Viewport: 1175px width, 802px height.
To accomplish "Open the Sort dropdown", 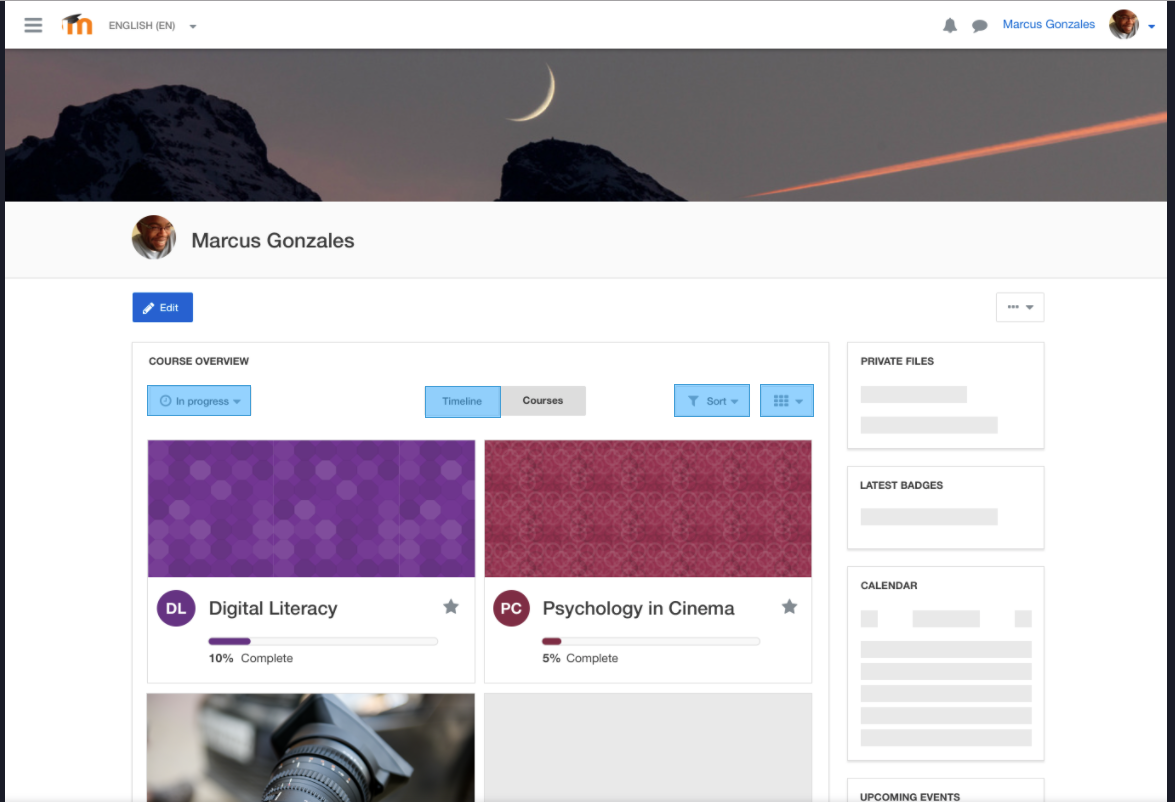I will [712, 400].
